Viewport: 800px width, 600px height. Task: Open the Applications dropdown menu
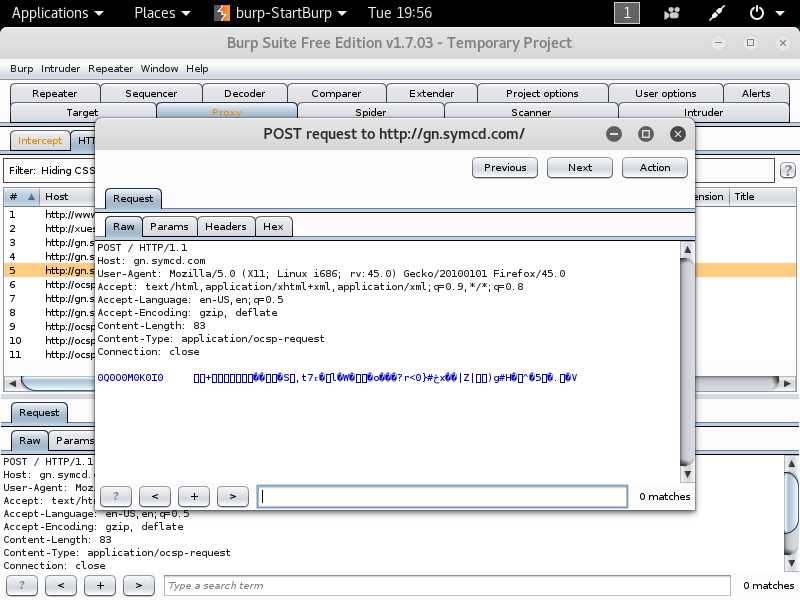point(57,13)
